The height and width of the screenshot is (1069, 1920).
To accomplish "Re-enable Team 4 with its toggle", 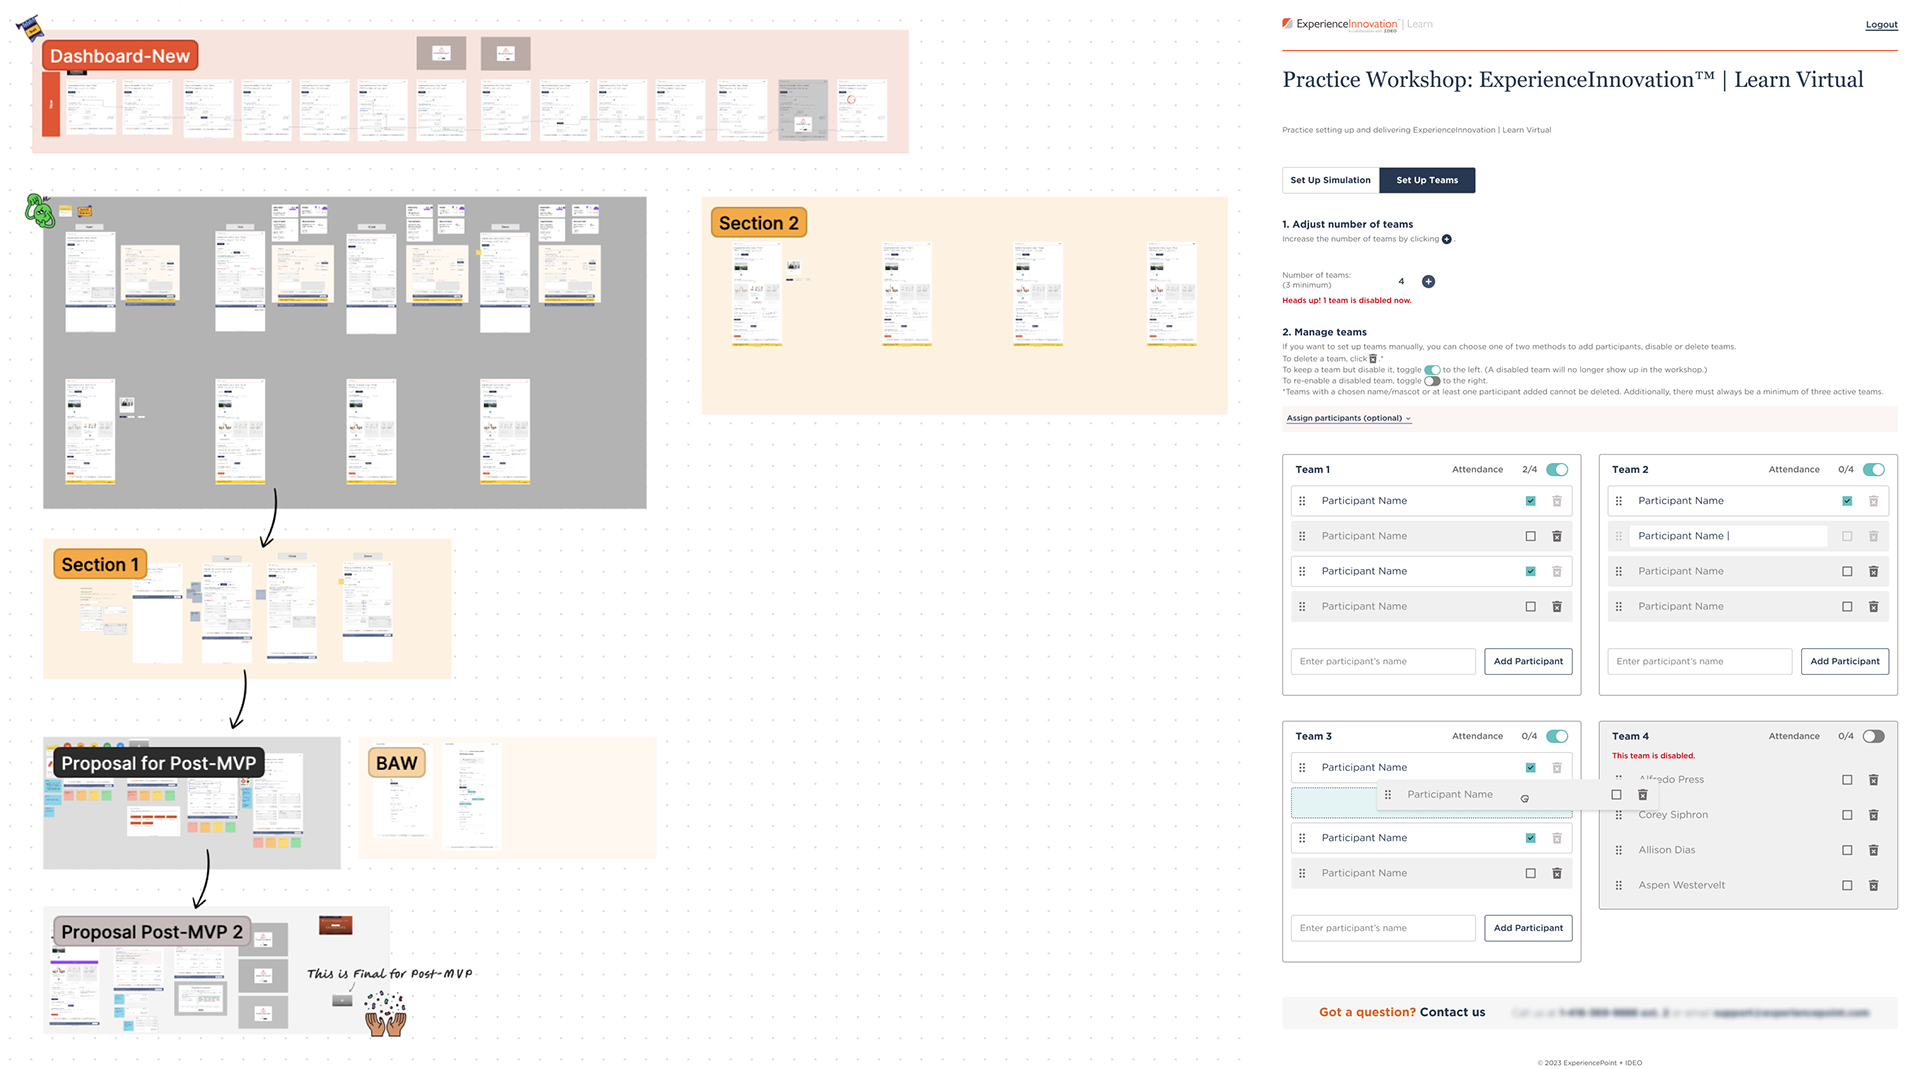I will coord(1874,737).
